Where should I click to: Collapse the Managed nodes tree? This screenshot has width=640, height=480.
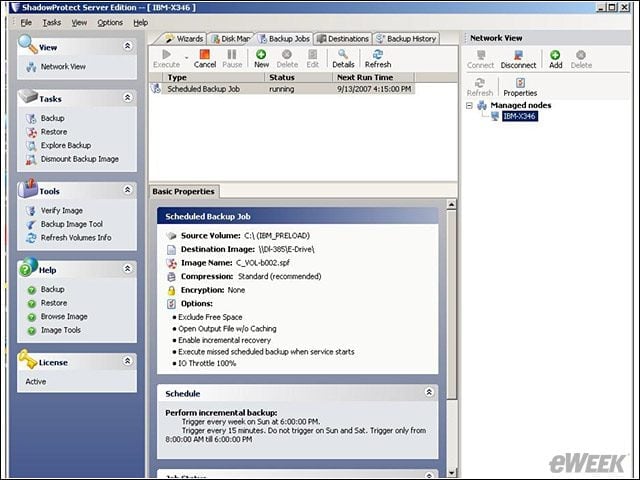coord(469,105)
